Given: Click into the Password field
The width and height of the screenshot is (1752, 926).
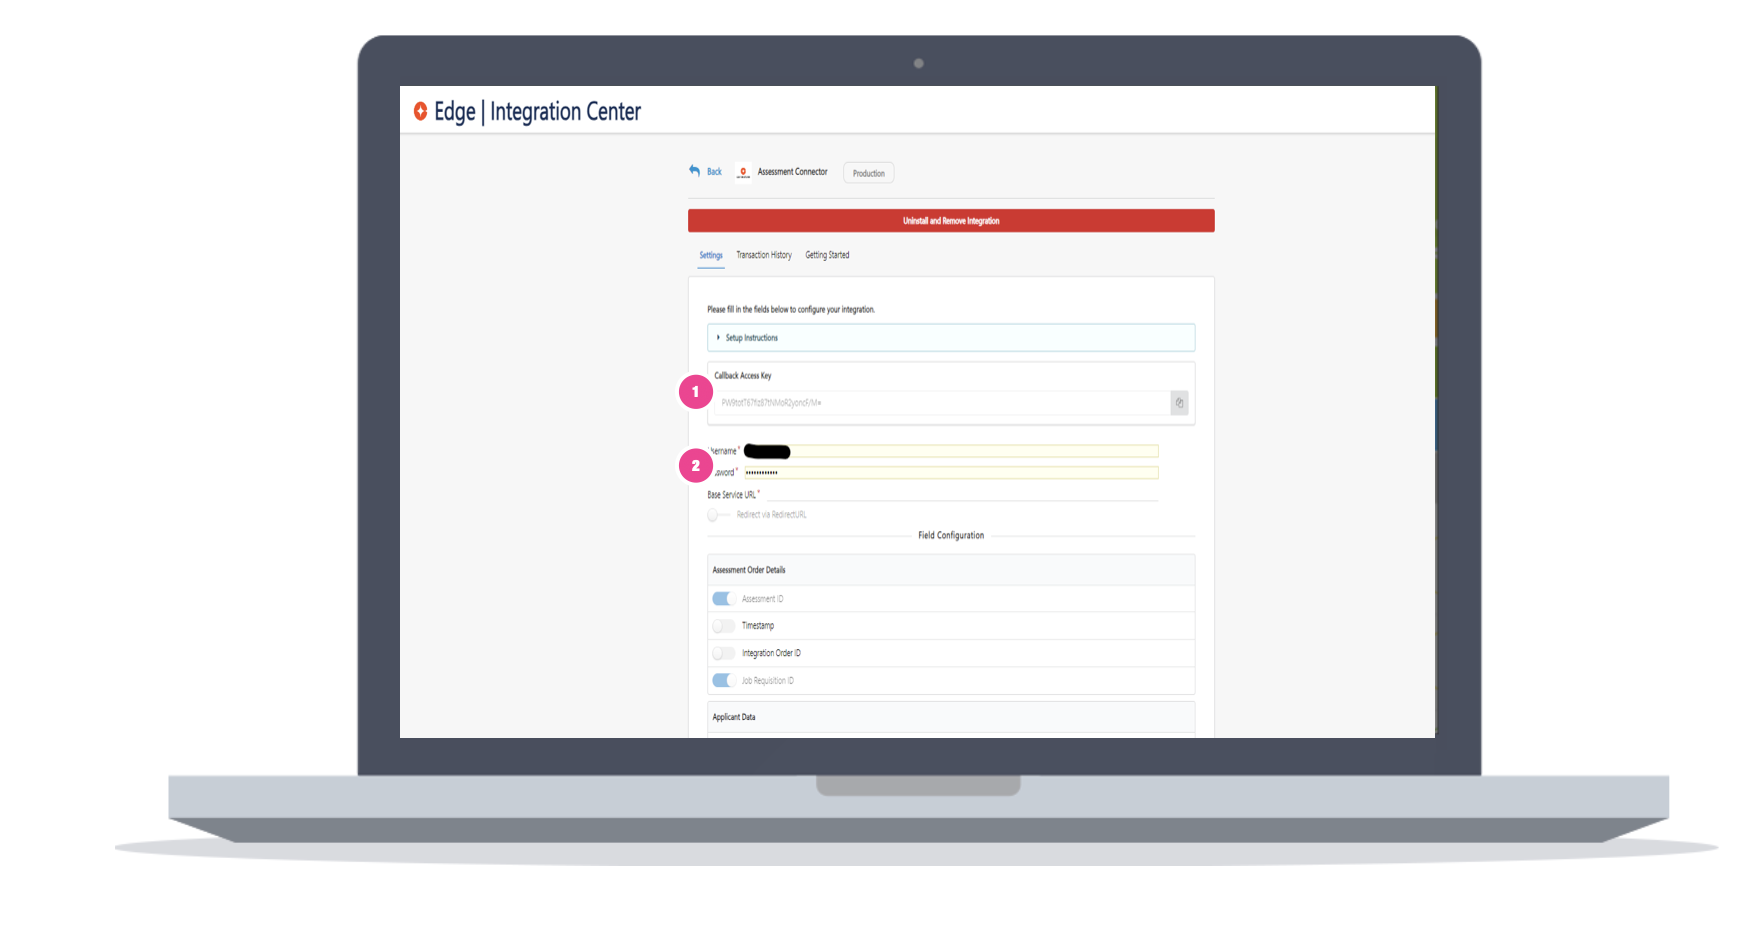Looking at the screenshot, I should click(x=950, y=472).
